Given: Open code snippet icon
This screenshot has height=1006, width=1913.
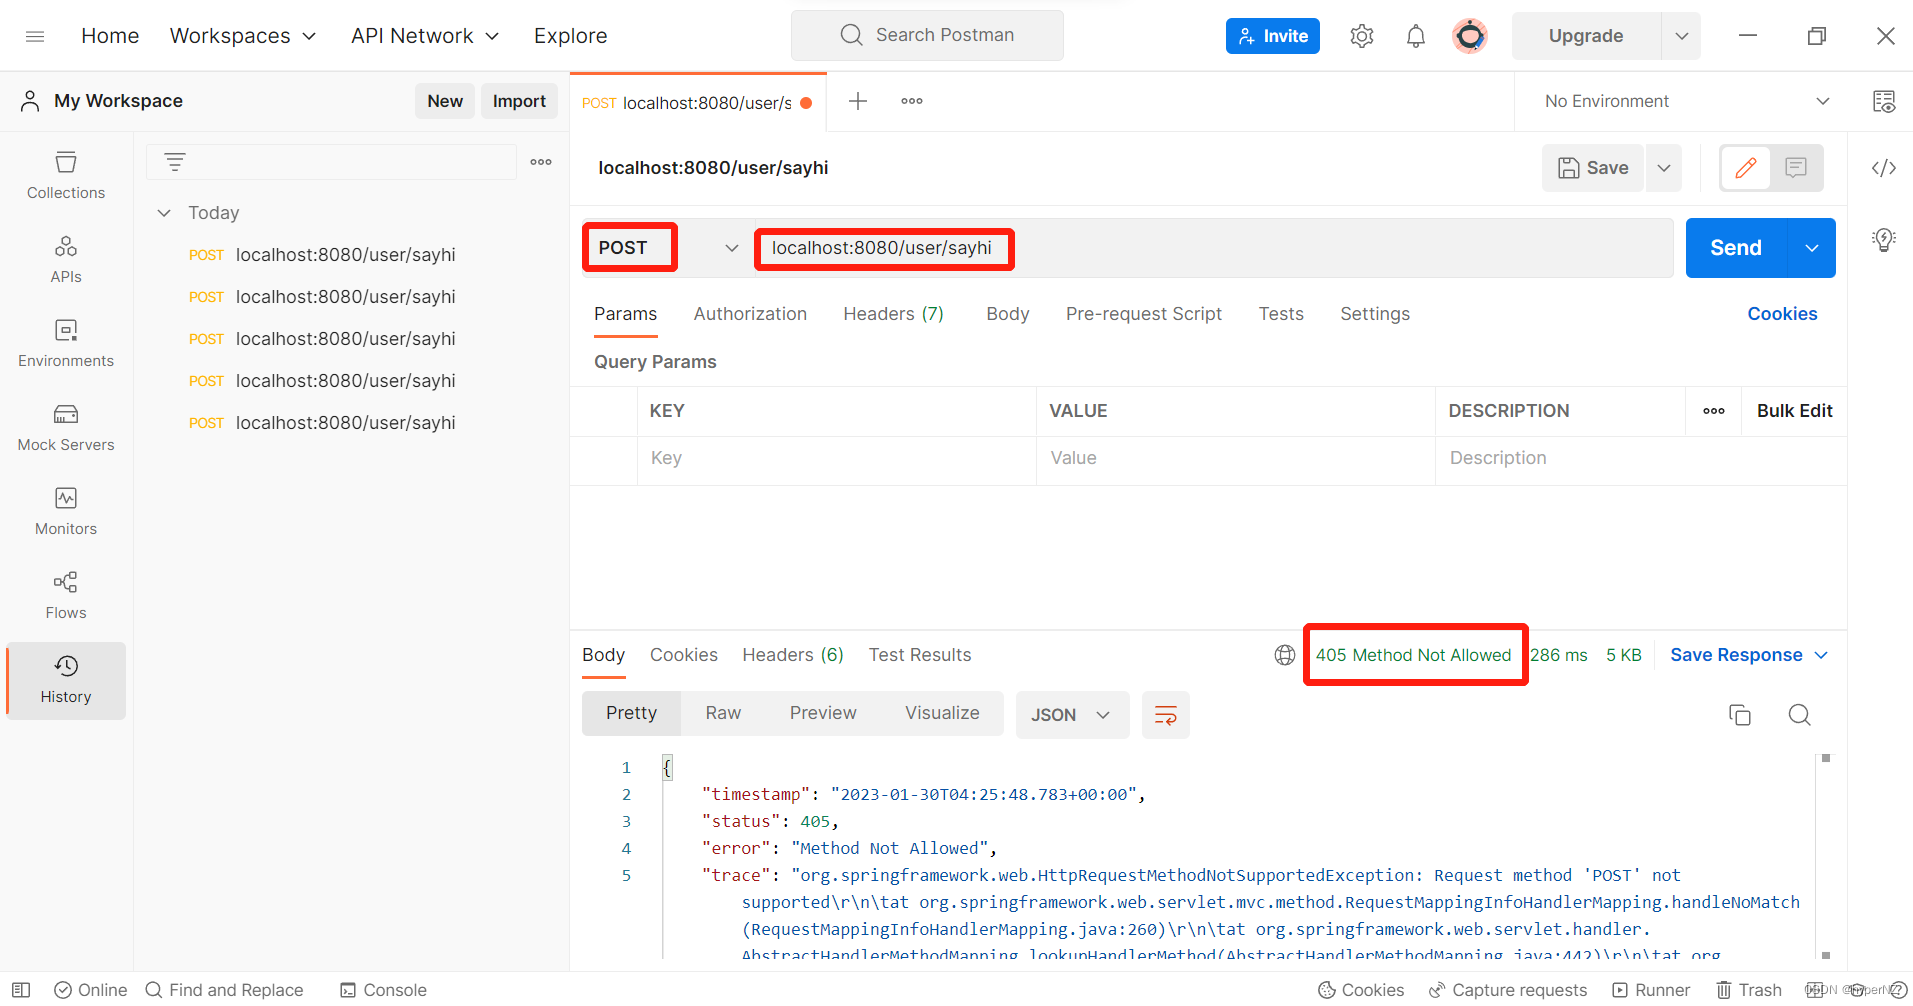Looking at the screenshot, I should (x=1884, y=168).
